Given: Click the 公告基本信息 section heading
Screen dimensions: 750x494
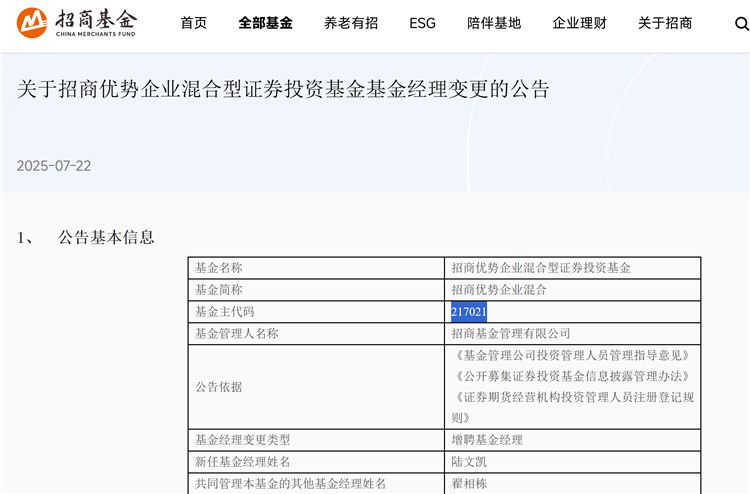Looking at the screenshot, I should [106, 238].
